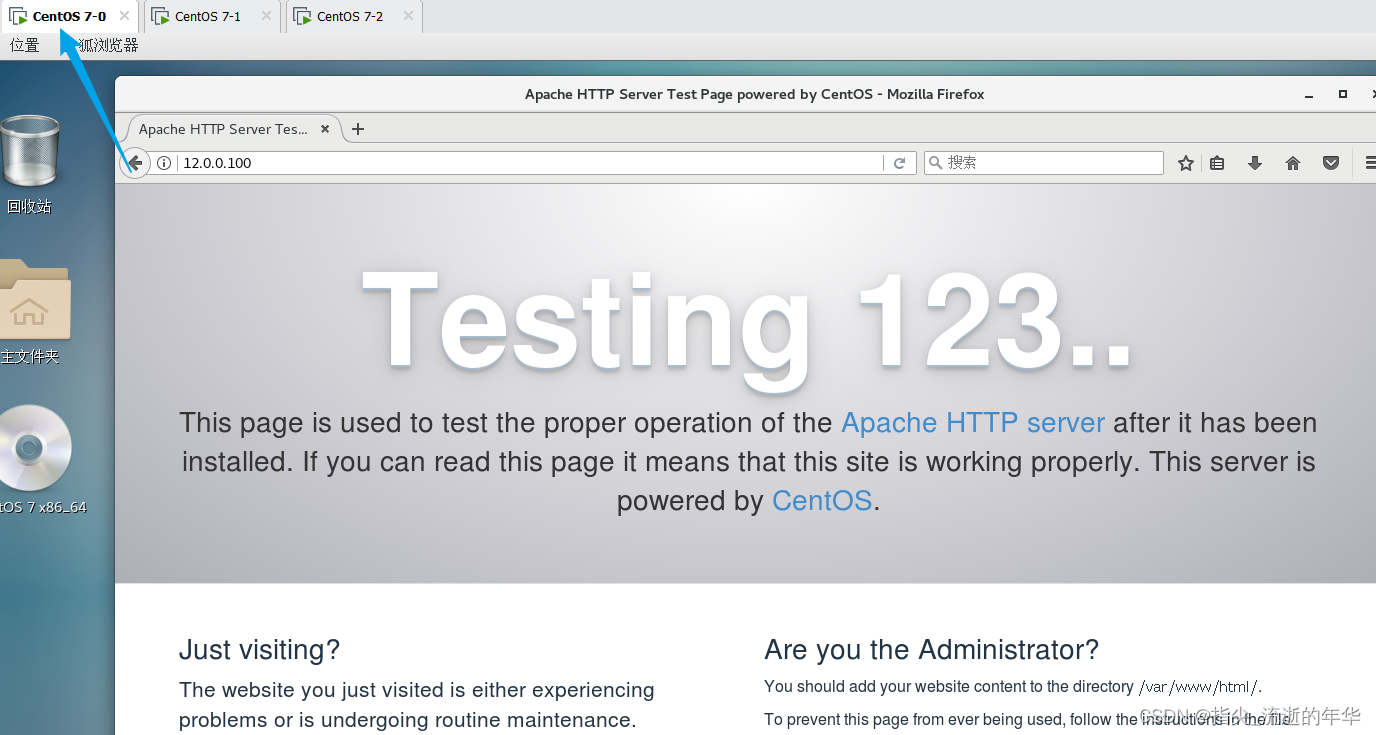Viewport: 1376px width, 735px height.
Task: Click the Firefox window title bar text
Action: click(755, 94)
